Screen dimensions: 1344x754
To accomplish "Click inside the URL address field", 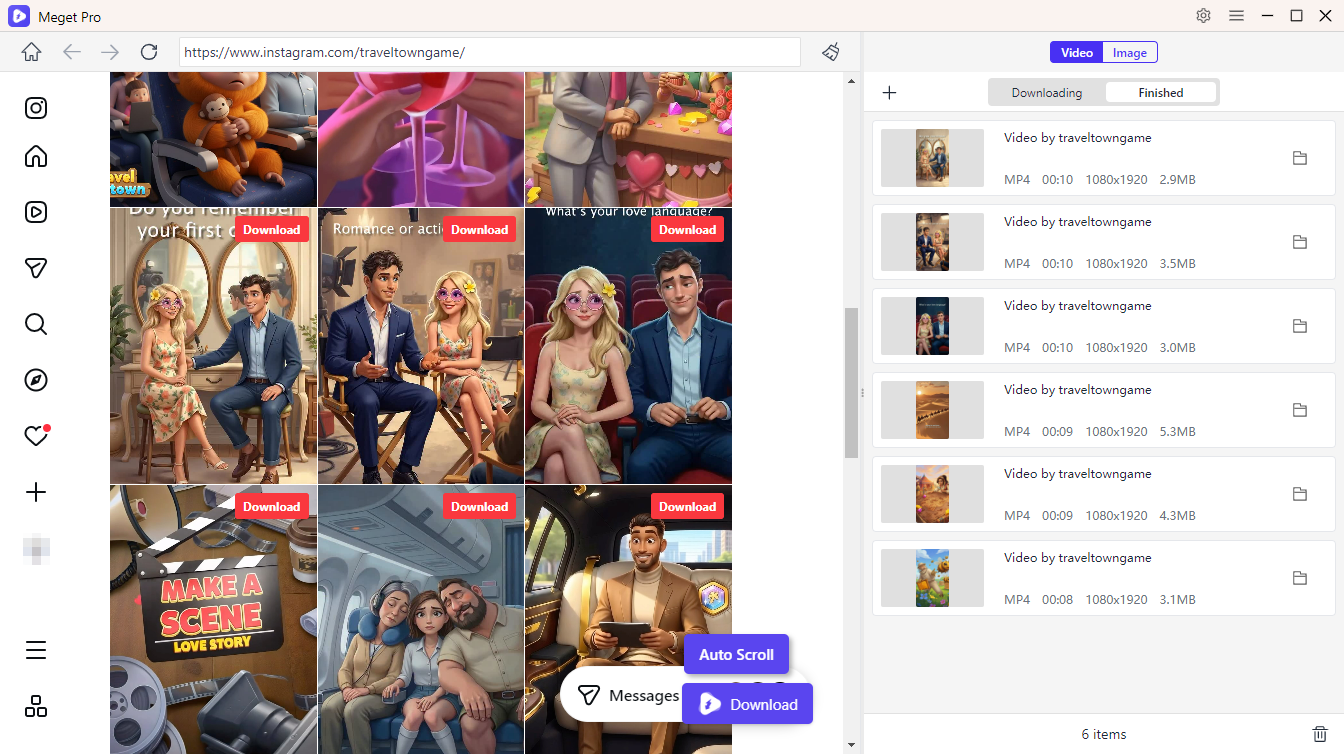I will [x=490, y=51].
